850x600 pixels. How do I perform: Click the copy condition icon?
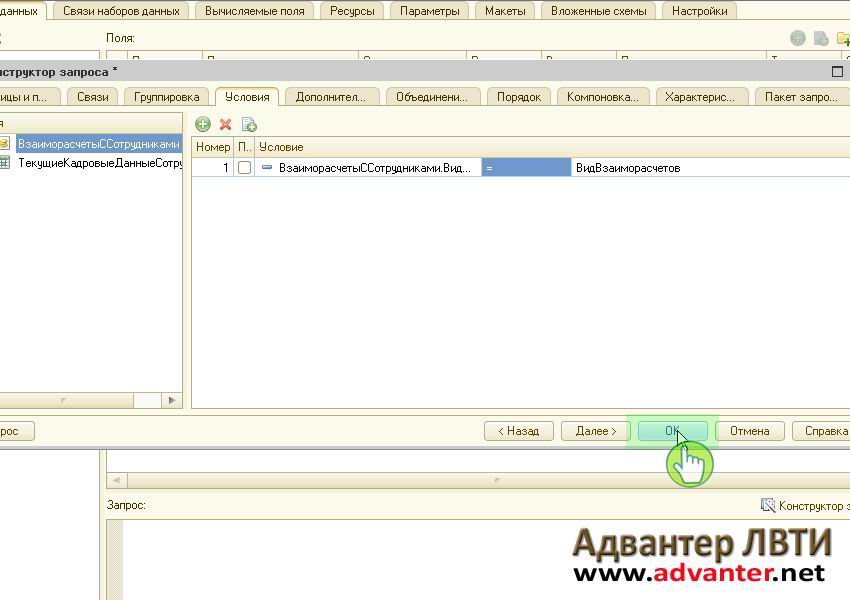(249, 124)
